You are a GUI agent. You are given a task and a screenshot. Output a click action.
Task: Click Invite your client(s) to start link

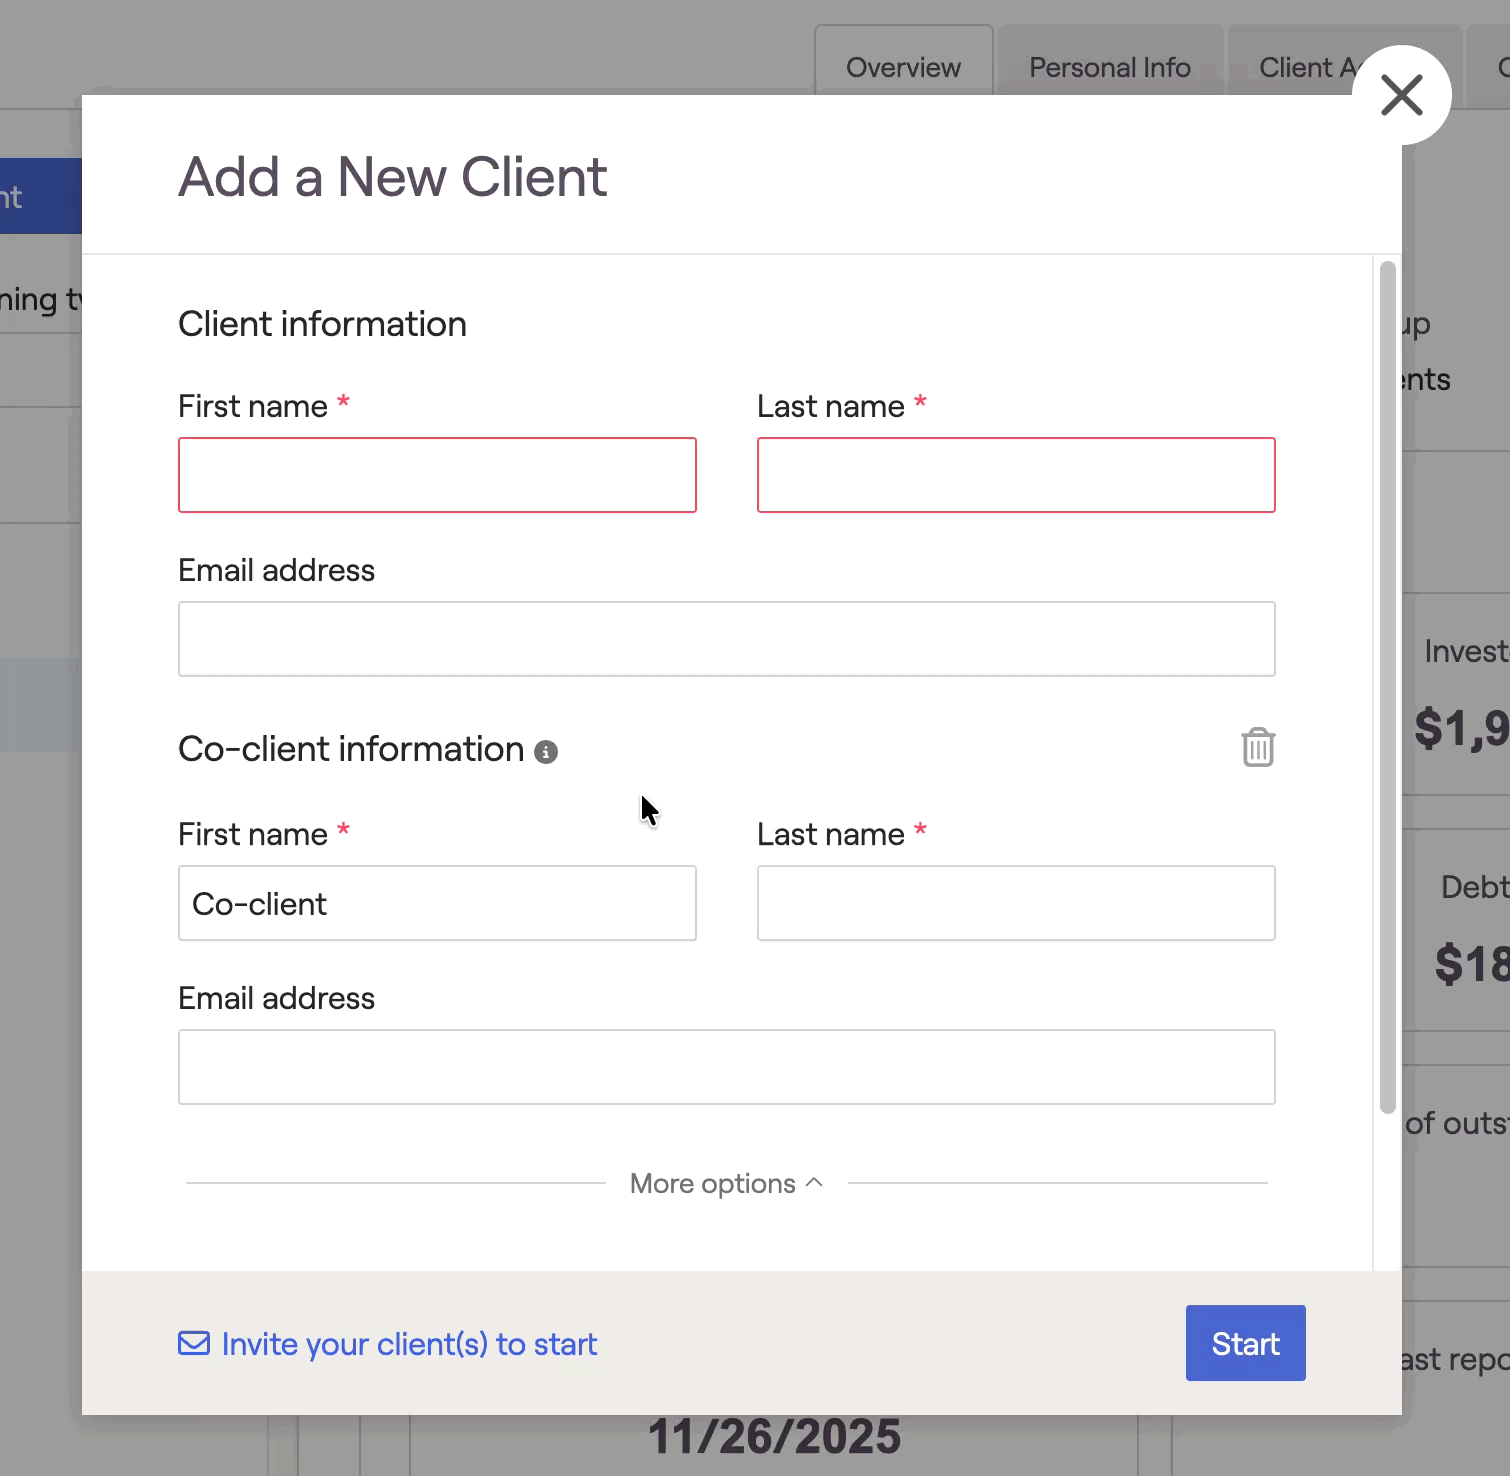click(409, 1344)
